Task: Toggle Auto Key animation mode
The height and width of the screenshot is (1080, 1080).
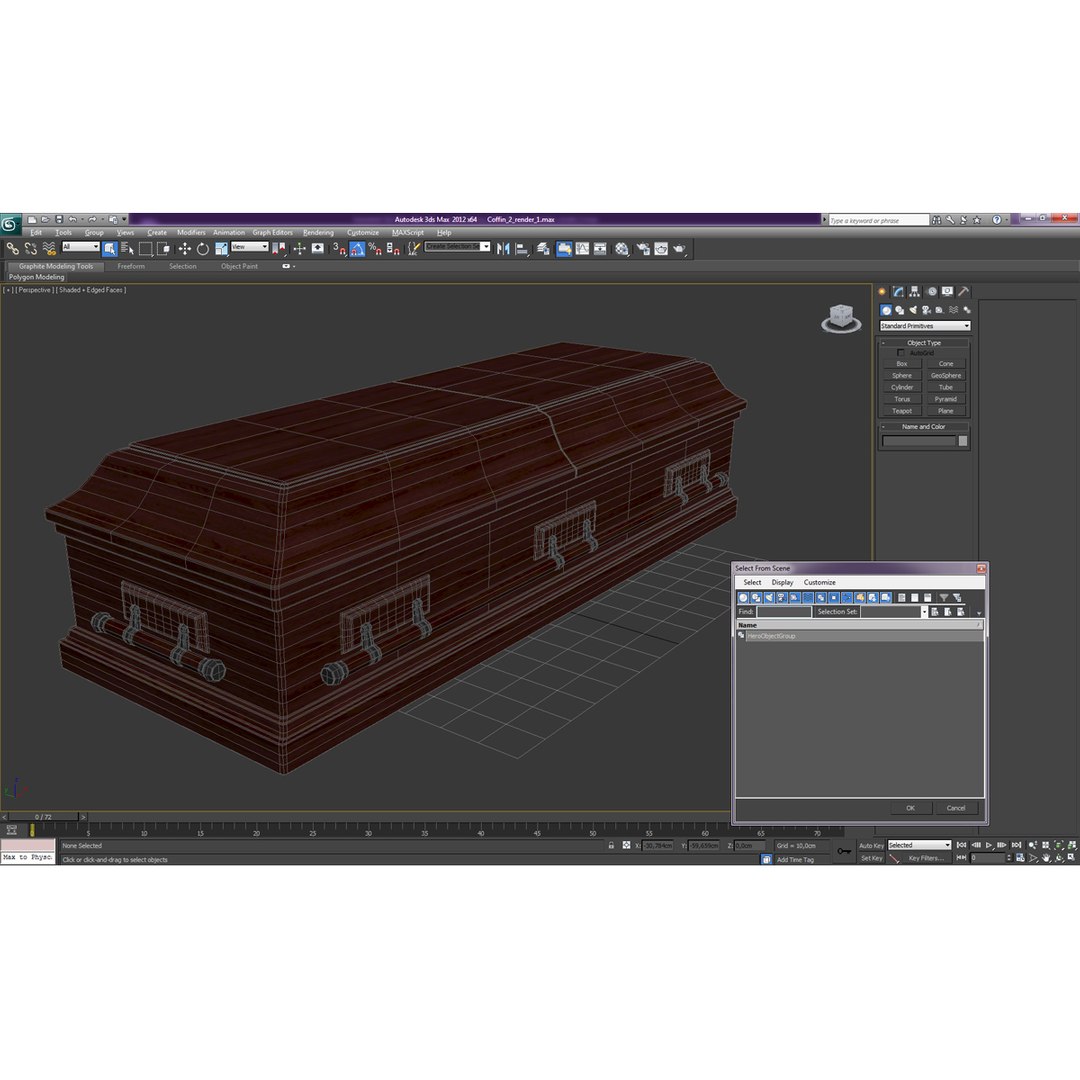Action: (x=871, y=845)
